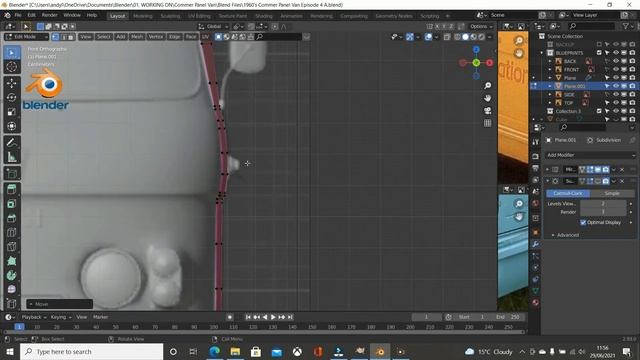
Task: Open the viewport Options dropdown
Action: (481, 27)
